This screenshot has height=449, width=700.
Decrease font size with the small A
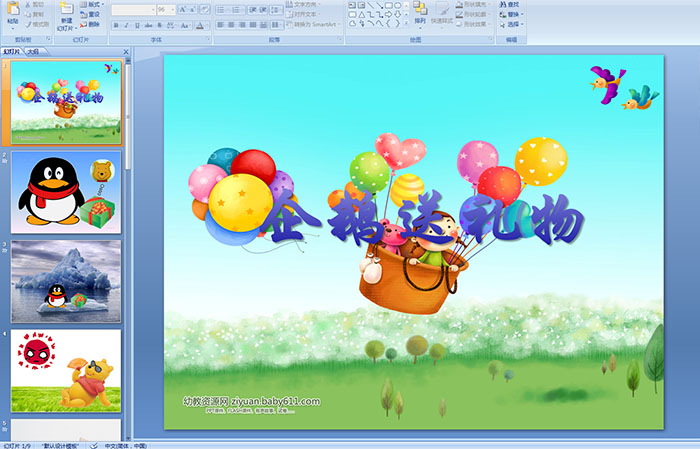pos(193,10)
